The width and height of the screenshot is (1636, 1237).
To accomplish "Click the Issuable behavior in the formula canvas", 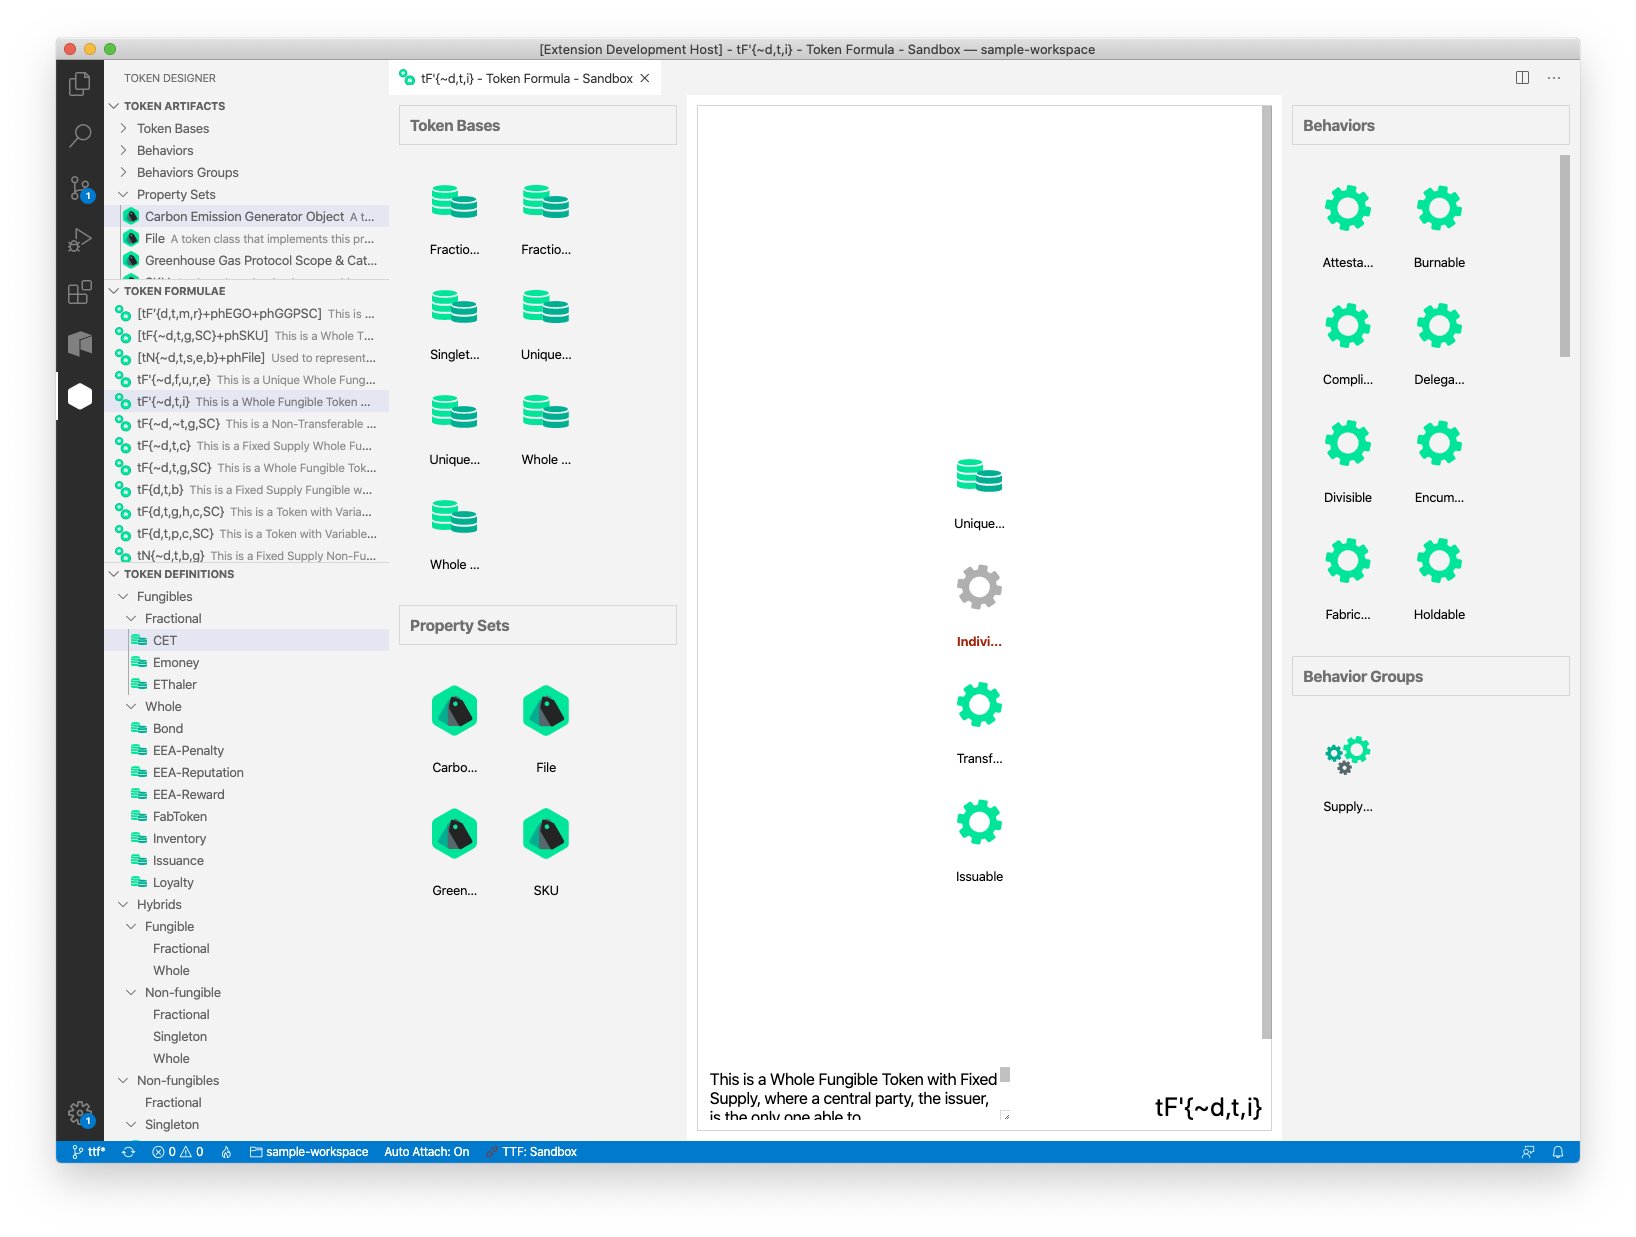I will (978, 823).
